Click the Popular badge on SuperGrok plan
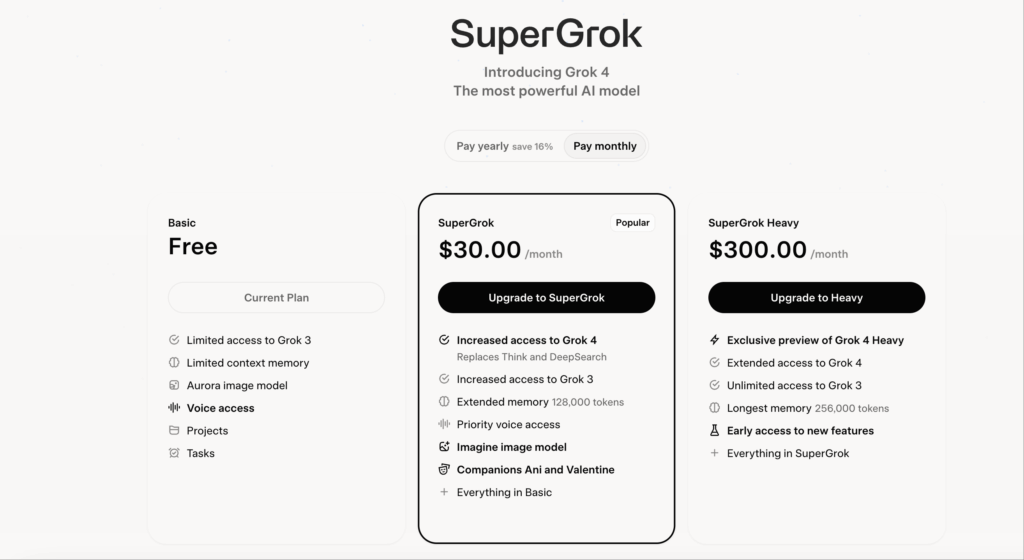 pos(632,223)
